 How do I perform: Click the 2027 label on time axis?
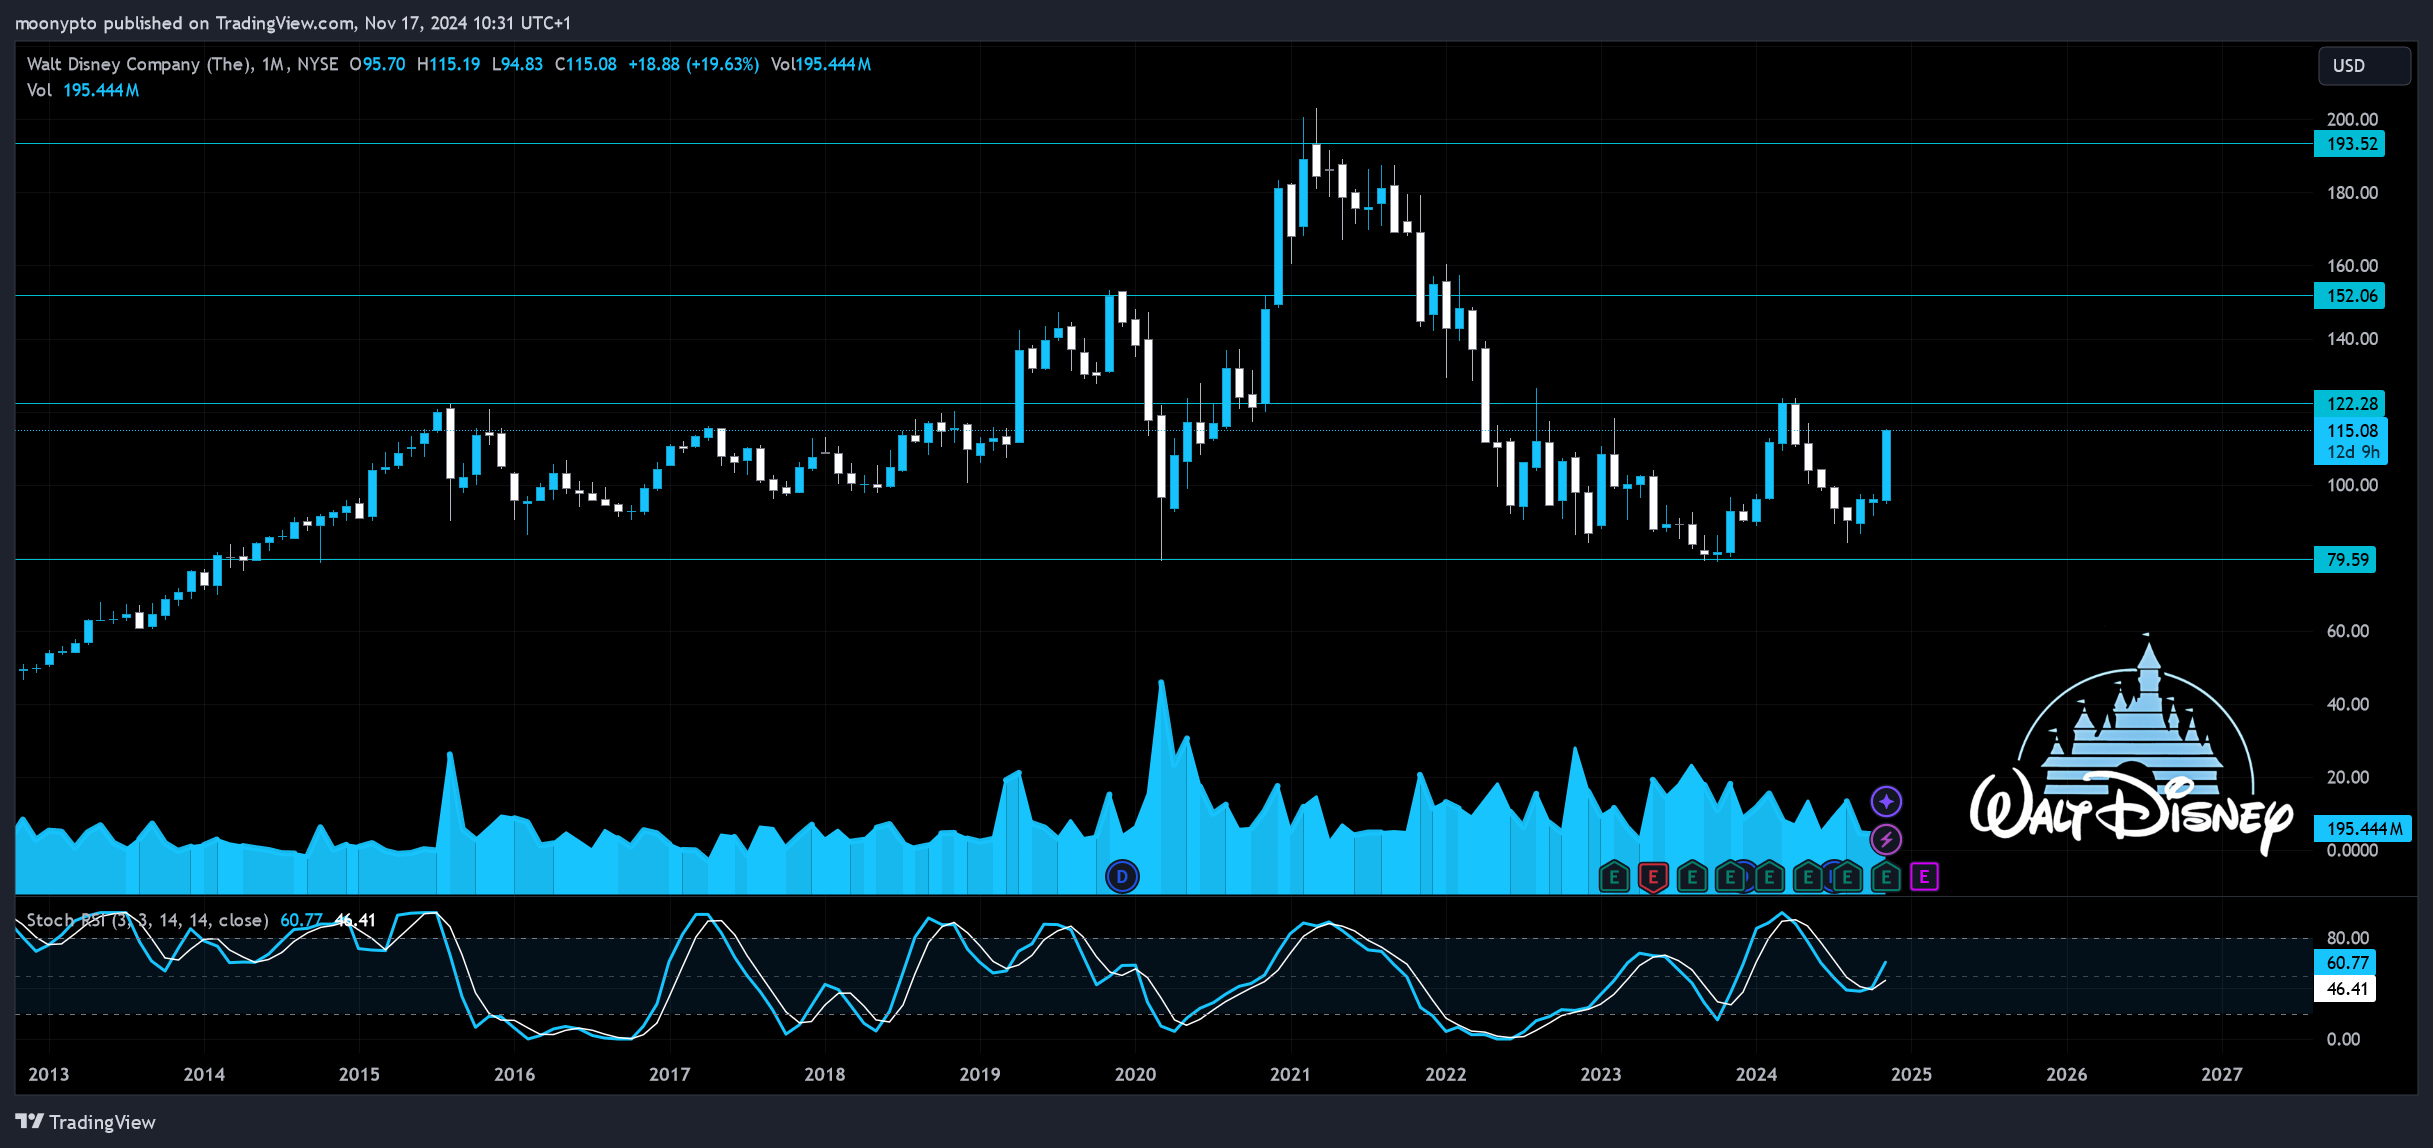click(x=2221, y=1075)
